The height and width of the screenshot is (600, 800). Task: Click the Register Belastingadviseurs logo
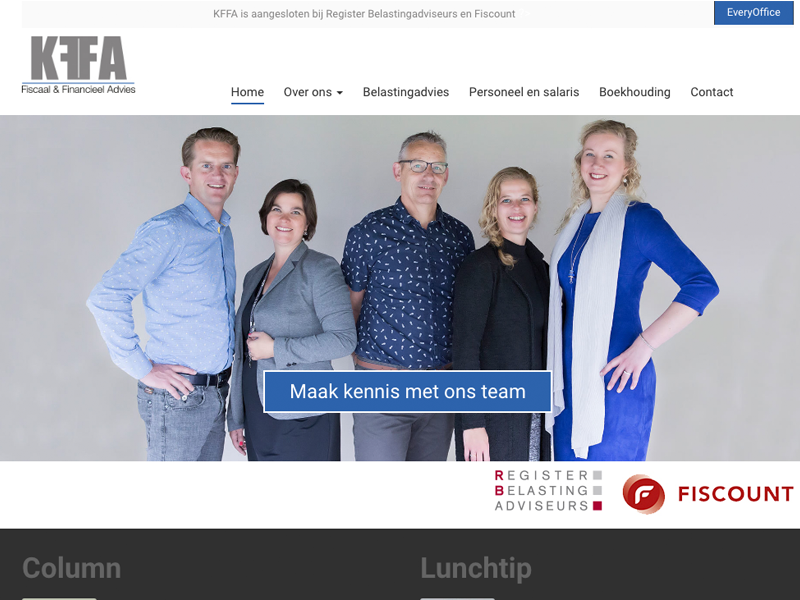pyautogui.click(x=548, y=491)
